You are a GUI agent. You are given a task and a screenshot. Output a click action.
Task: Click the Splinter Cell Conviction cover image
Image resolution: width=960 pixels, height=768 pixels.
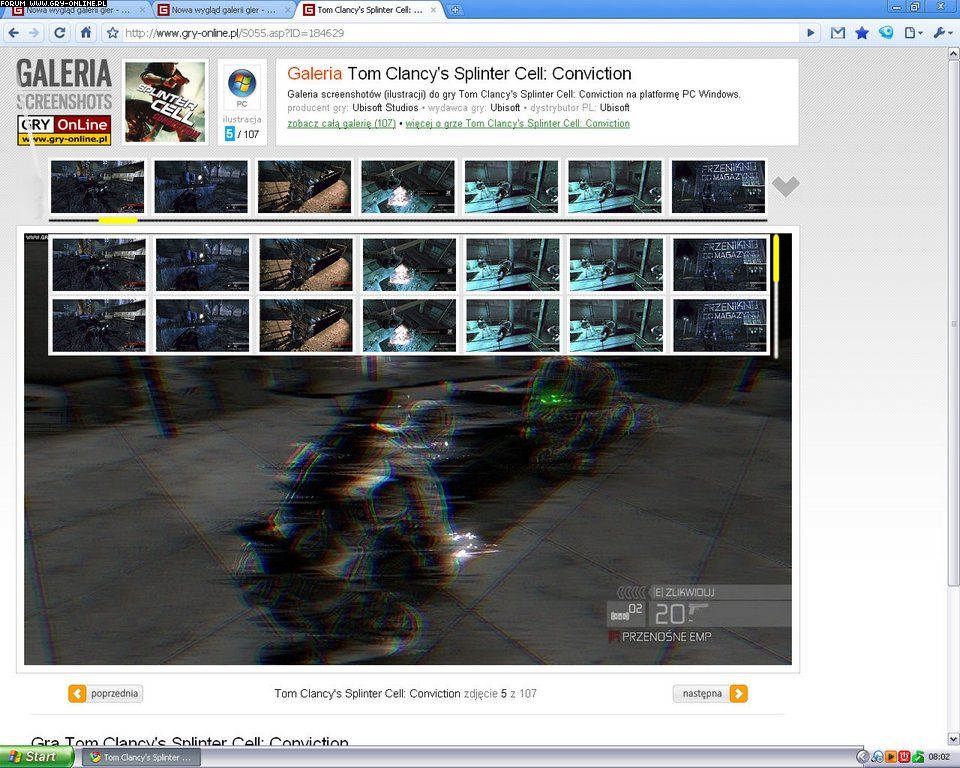(165, 102)
